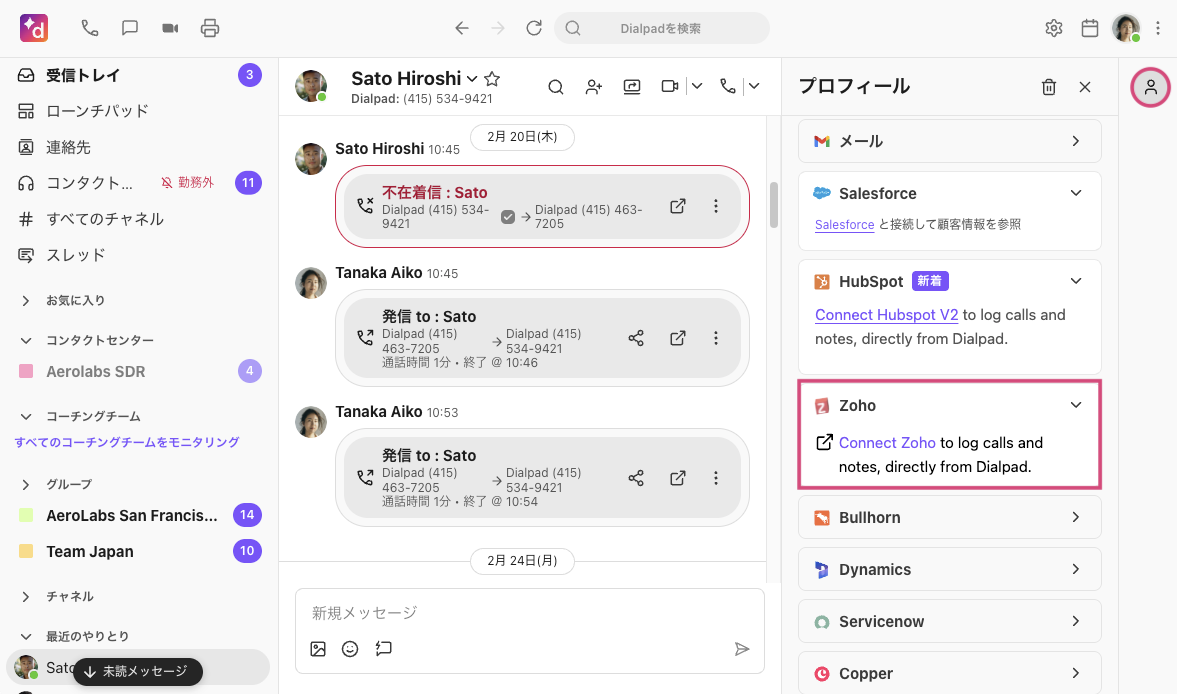Open more options for the 10:46 call

pos(716,338)
